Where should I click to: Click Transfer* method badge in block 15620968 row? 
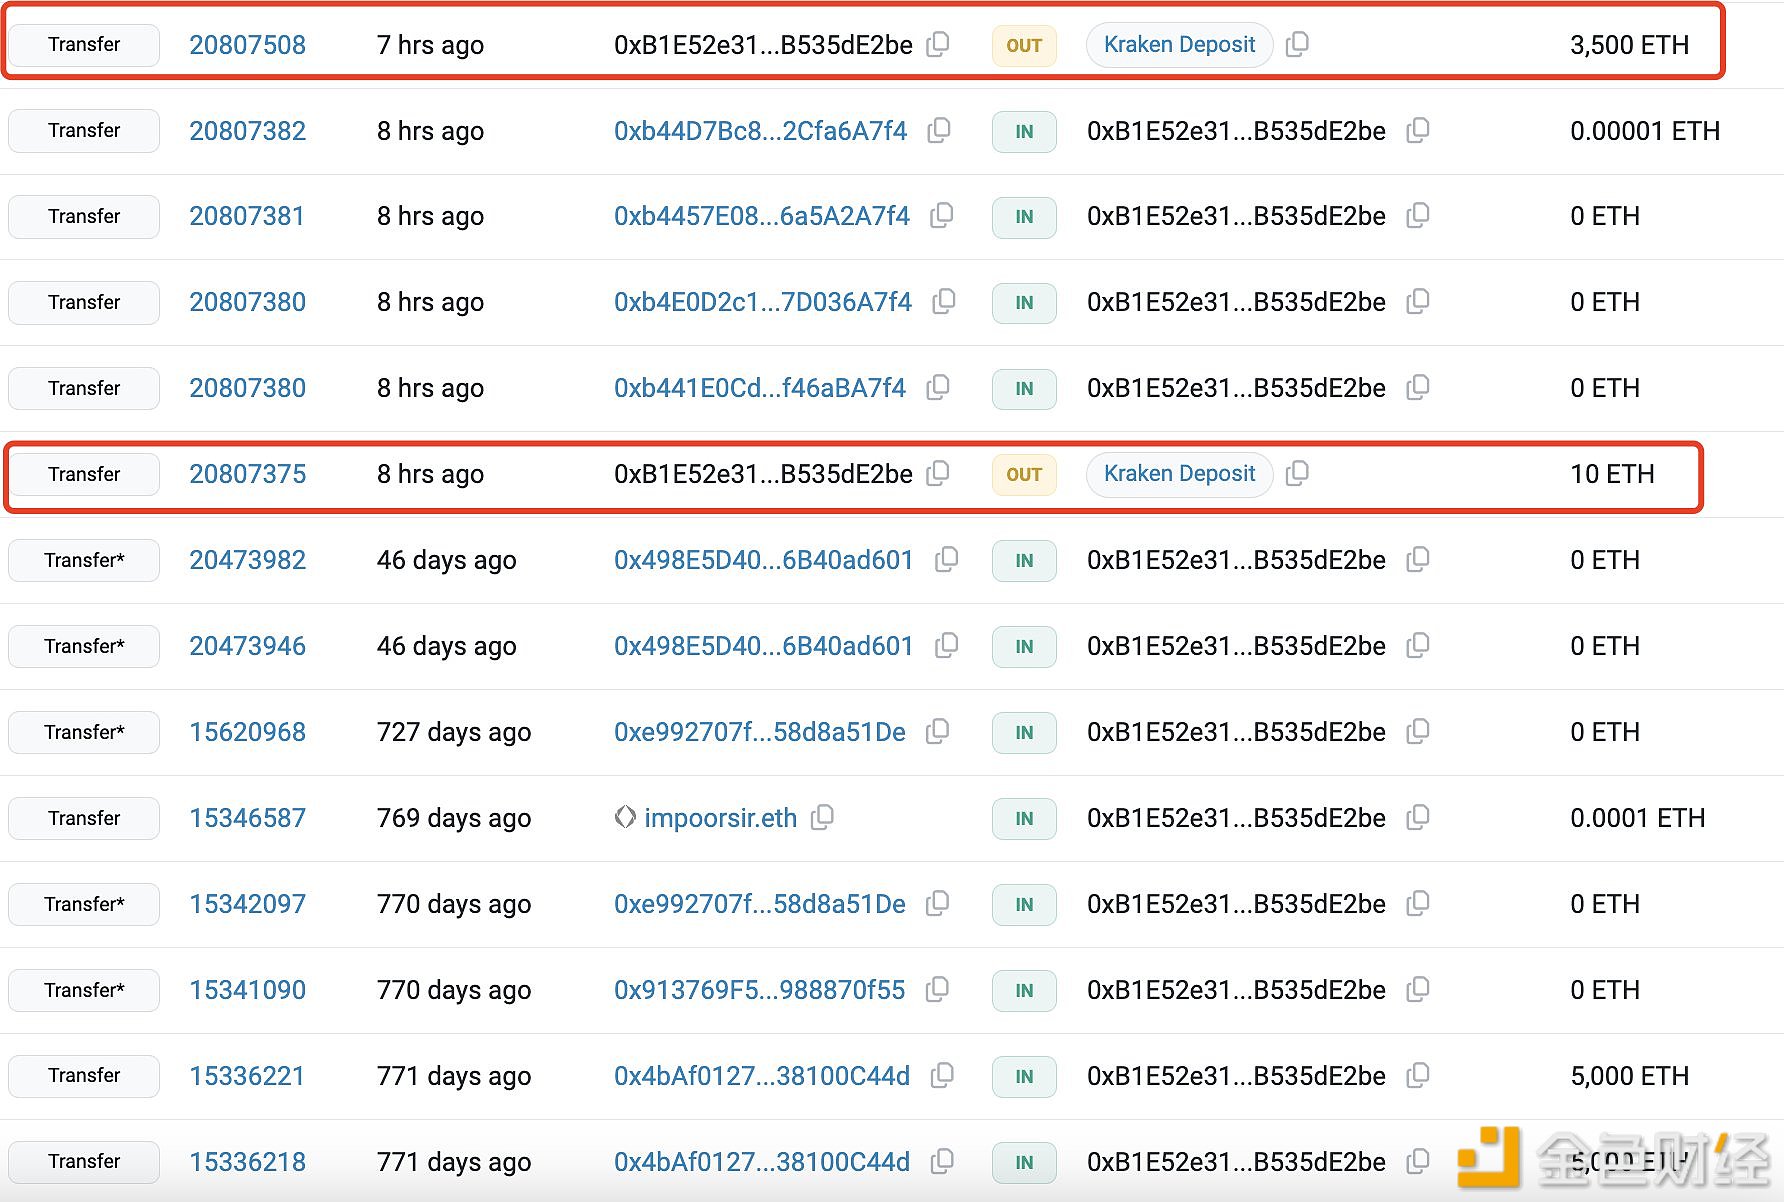(84, 732)
